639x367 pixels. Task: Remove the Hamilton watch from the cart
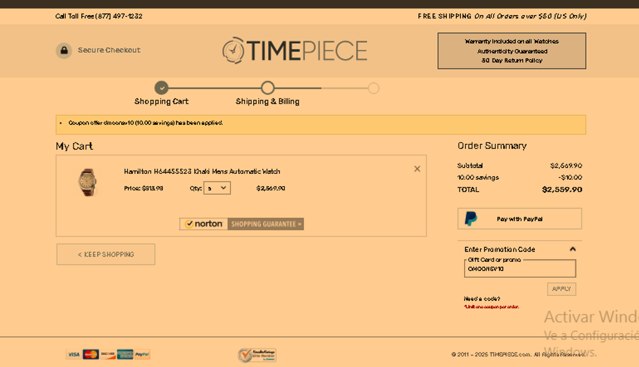417,169
